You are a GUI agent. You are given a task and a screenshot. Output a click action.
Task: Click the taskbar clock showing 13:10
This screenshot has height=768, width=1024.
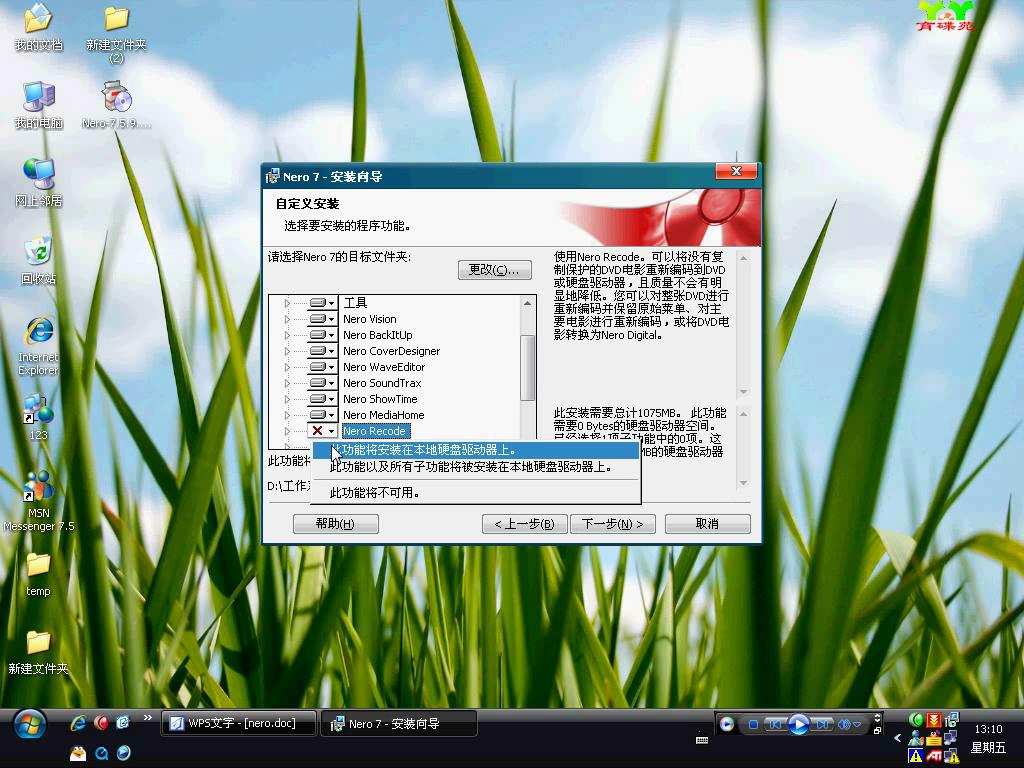point(988,729)
